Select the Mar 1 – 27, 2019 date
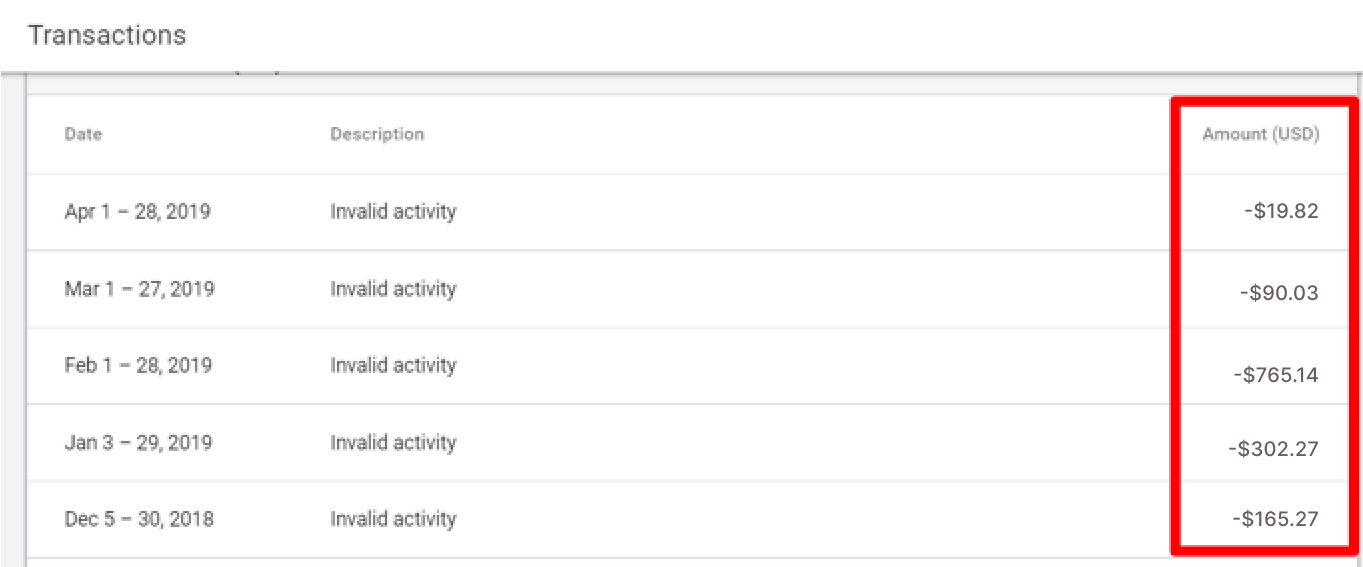Screen dimensions: 1363x567 139,289
